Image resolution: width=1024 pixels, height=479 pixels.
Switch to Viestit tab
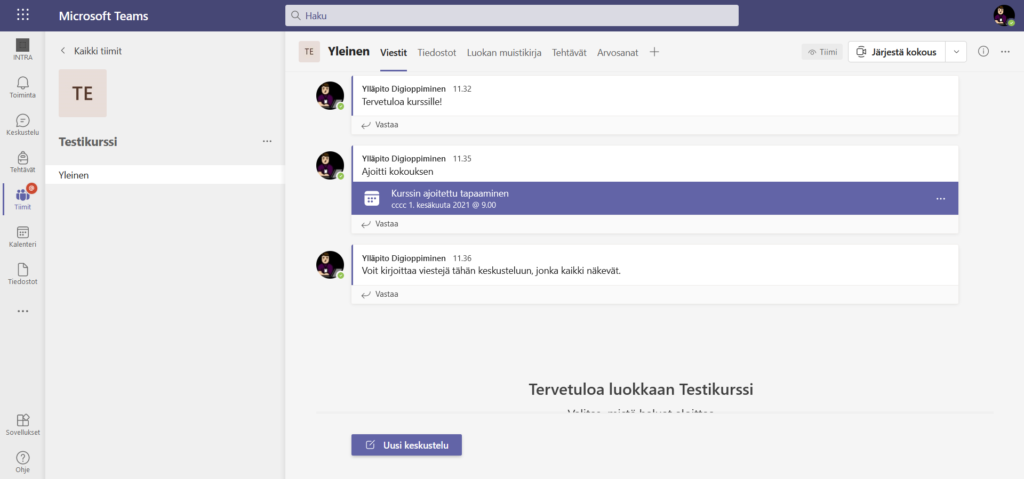(394, 53)
